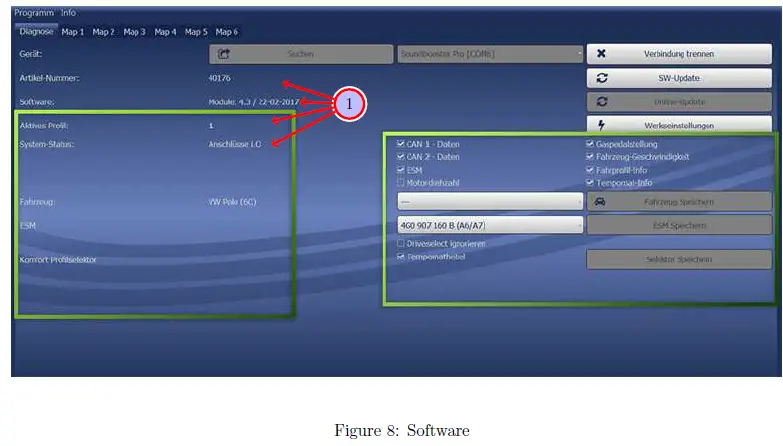This screenshot has width=783, height=446.
Task: Enable Driveselect ignorieren checkbox
Action: [x=400, y=244]
